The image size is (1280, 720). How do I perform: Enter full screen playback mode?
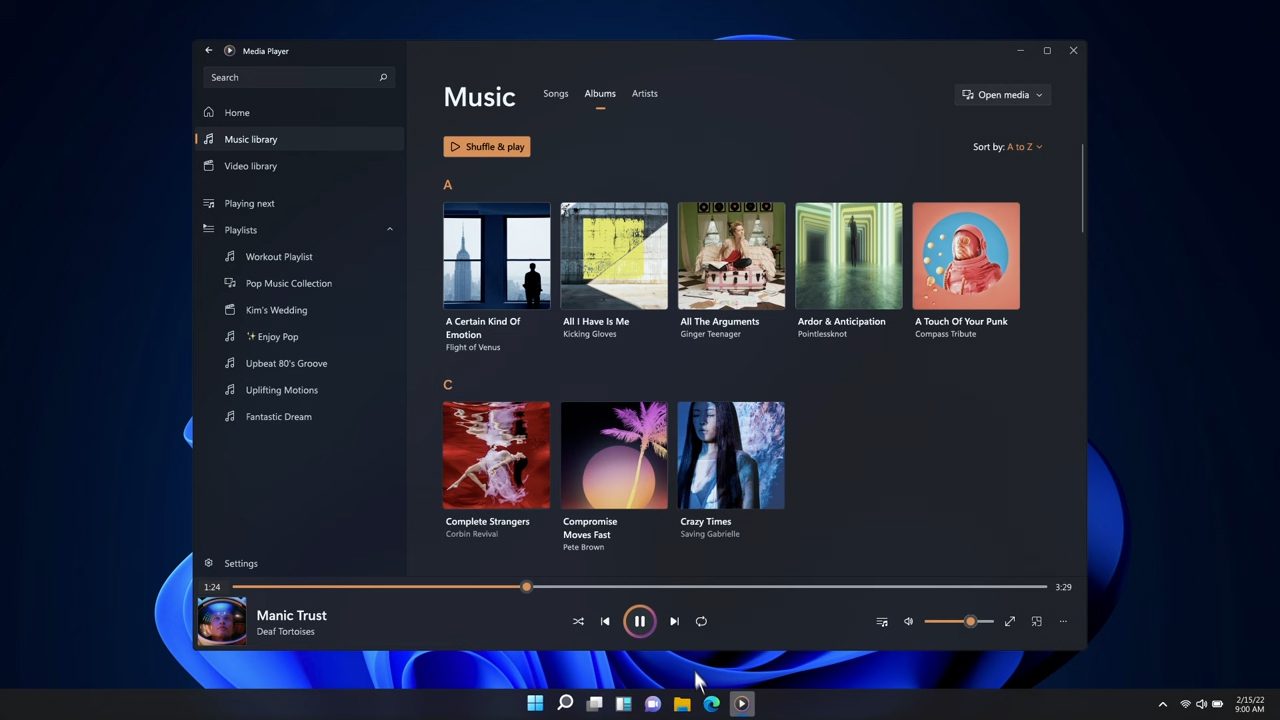pos(1009,621)
